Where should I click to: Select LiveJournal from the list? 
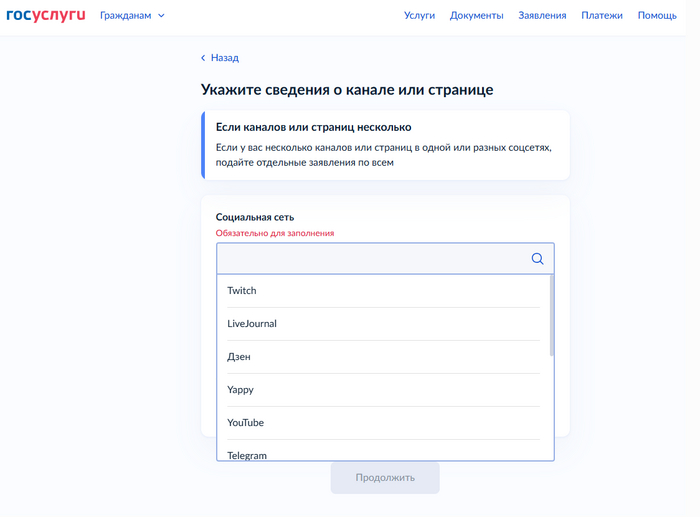point(383,324)
